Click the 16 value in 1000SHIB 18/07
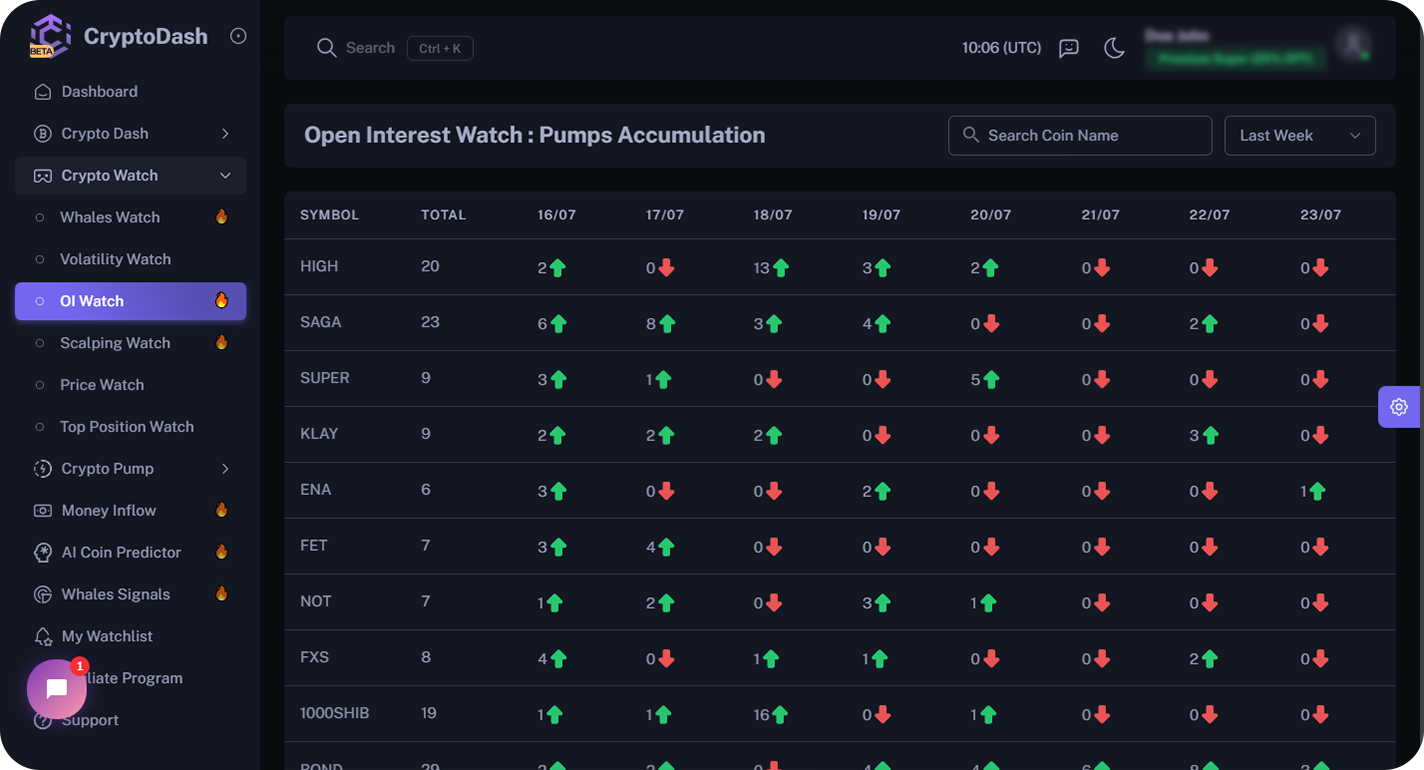 click(761, 715)
